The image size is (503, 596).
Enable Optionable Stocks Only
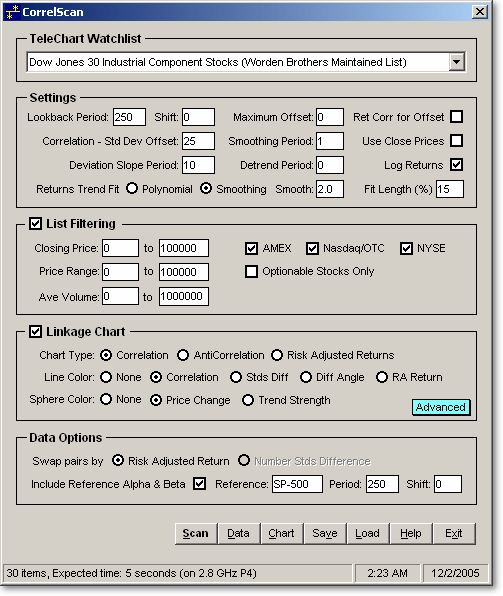(251, 271)
